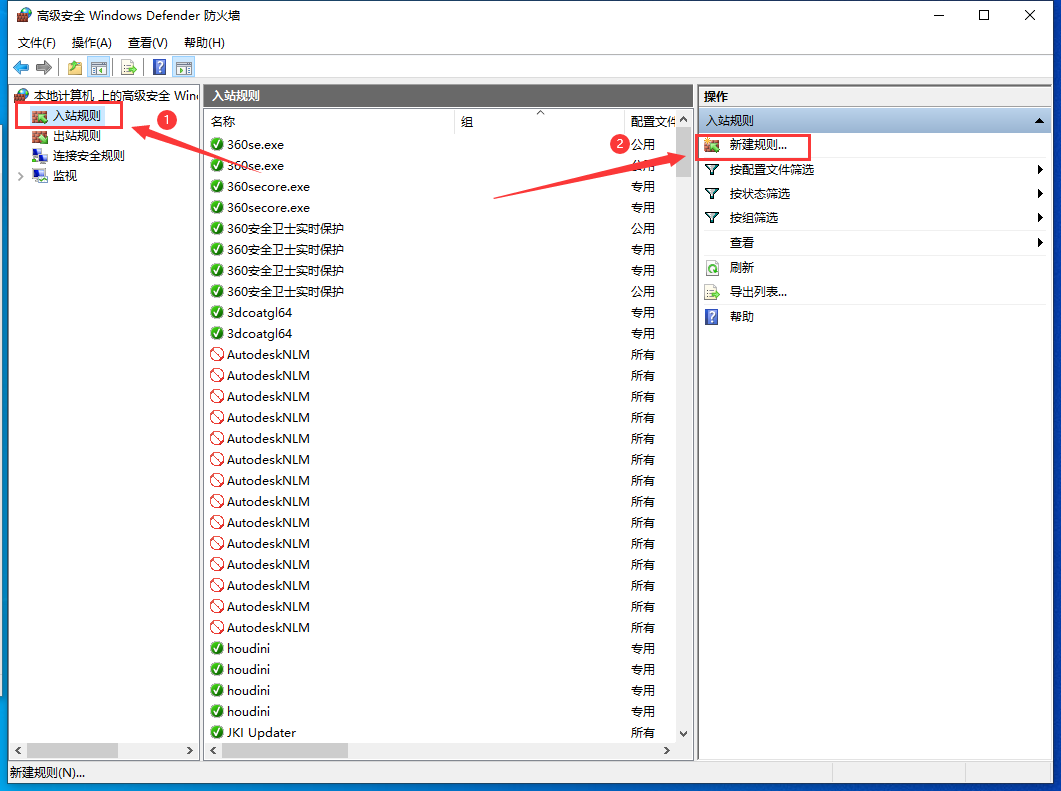This screenshot has height=791, width=1061.
Task: Click the rule list horizontal scrollbar thumb
Action: pos(285,750)
